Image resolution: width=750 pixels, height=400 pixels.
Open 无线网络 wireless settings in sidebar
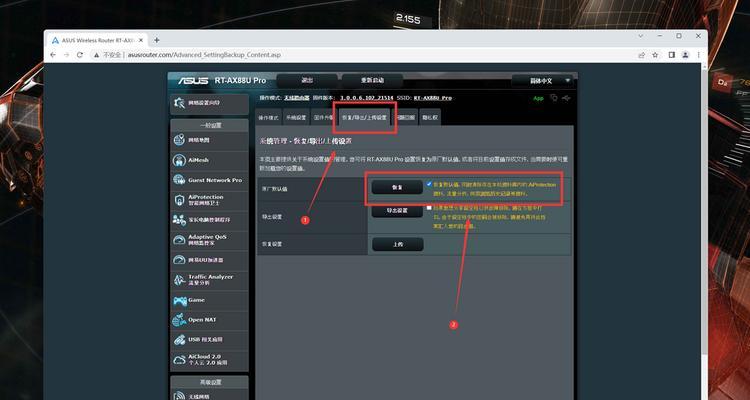209,395
